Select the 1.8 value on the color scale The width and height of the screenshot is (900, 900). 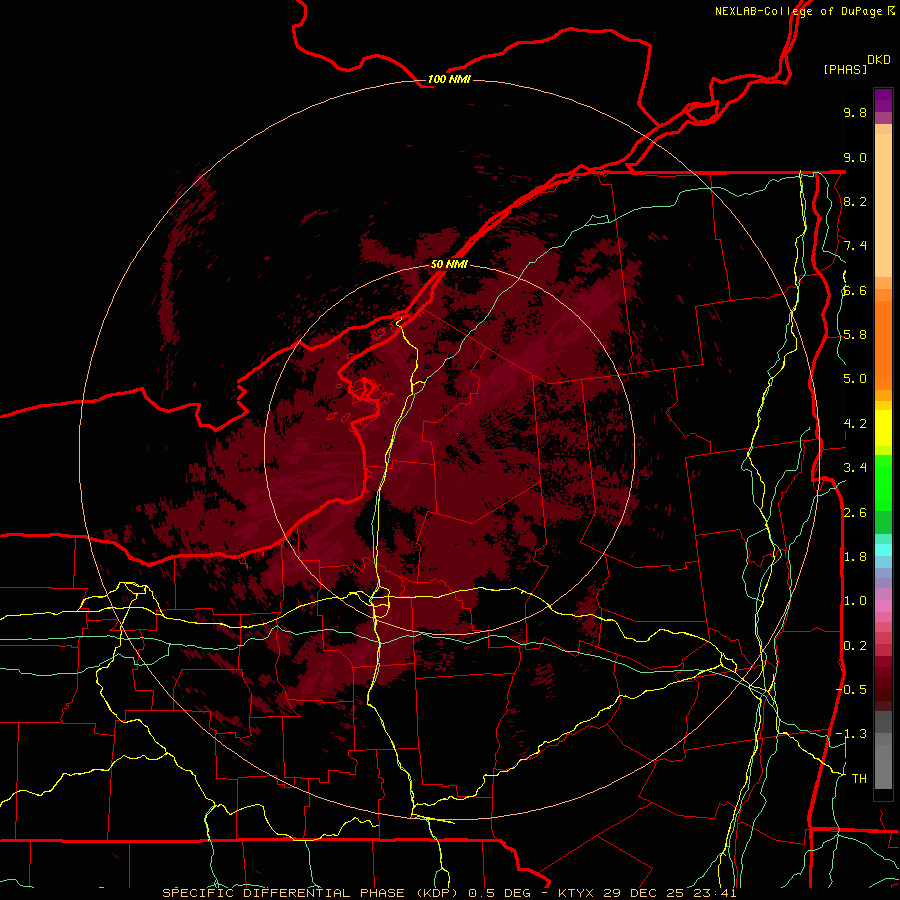pyautogui.click(x=855, y=557)
